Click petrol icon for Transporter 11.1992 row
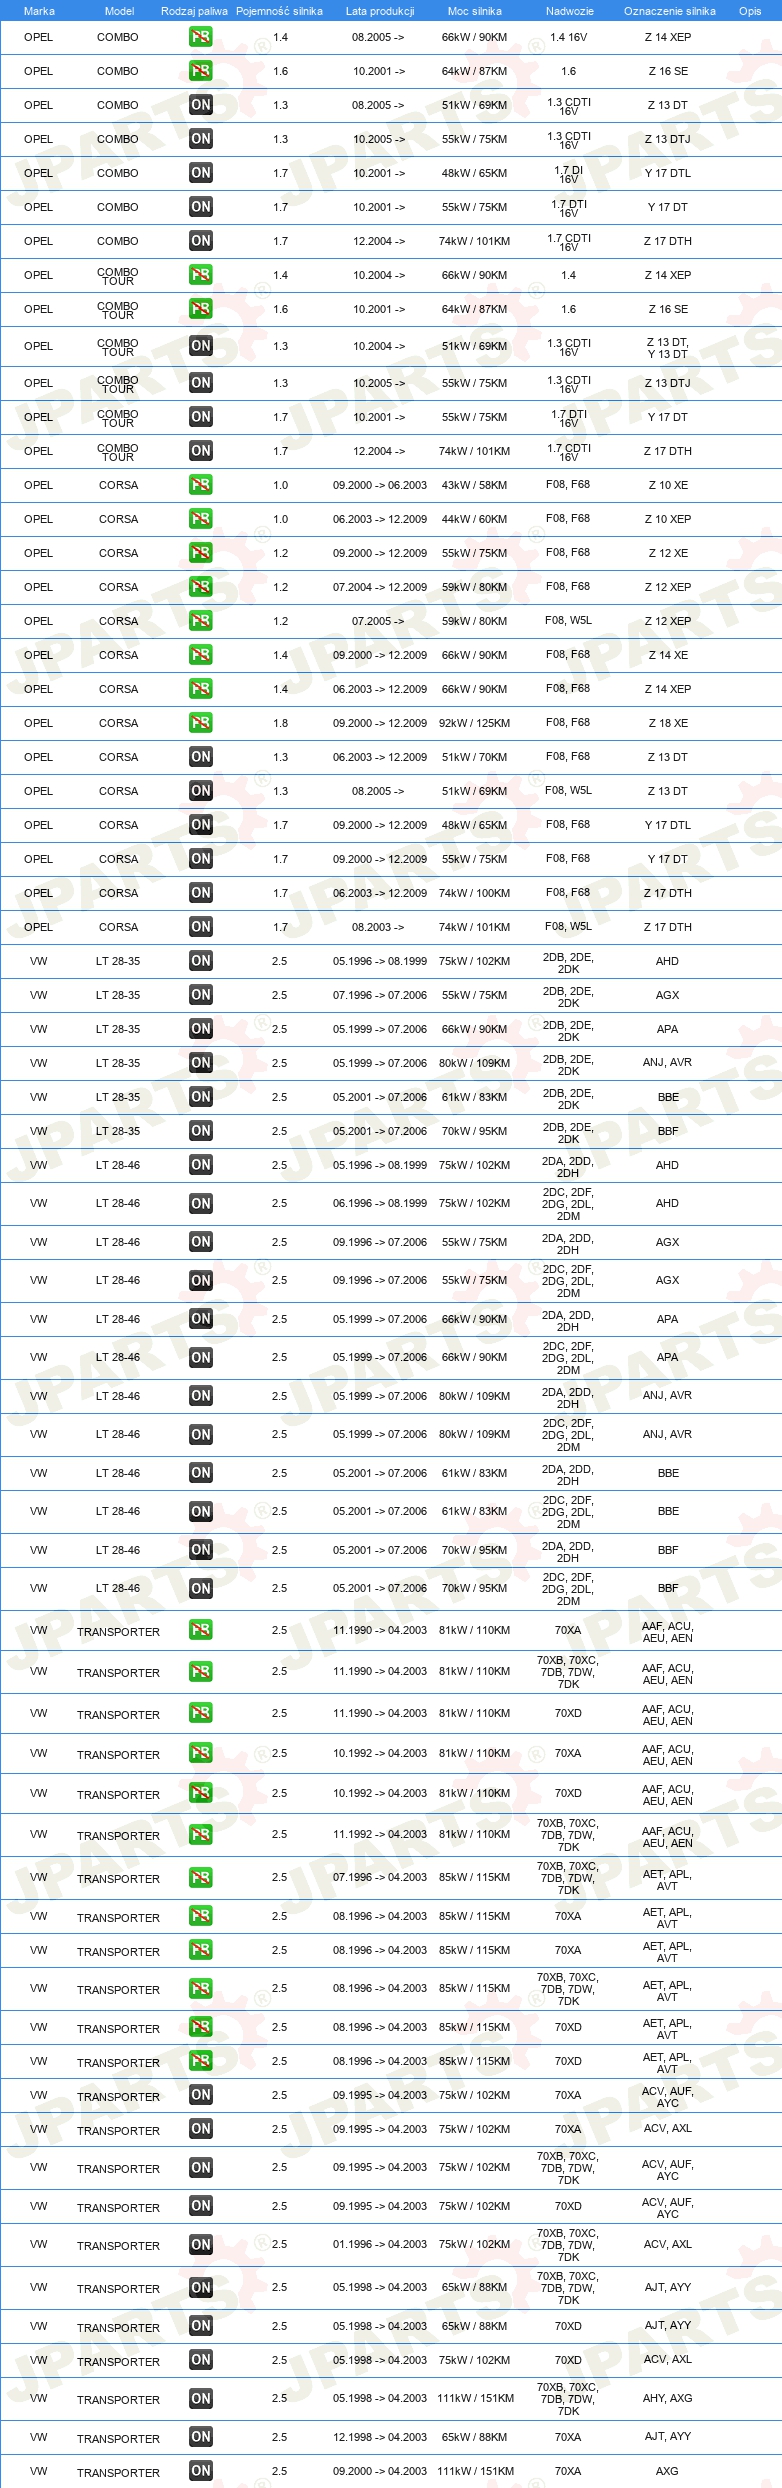The height and width of the screenshot is (2488, 782). point(200,1835)
